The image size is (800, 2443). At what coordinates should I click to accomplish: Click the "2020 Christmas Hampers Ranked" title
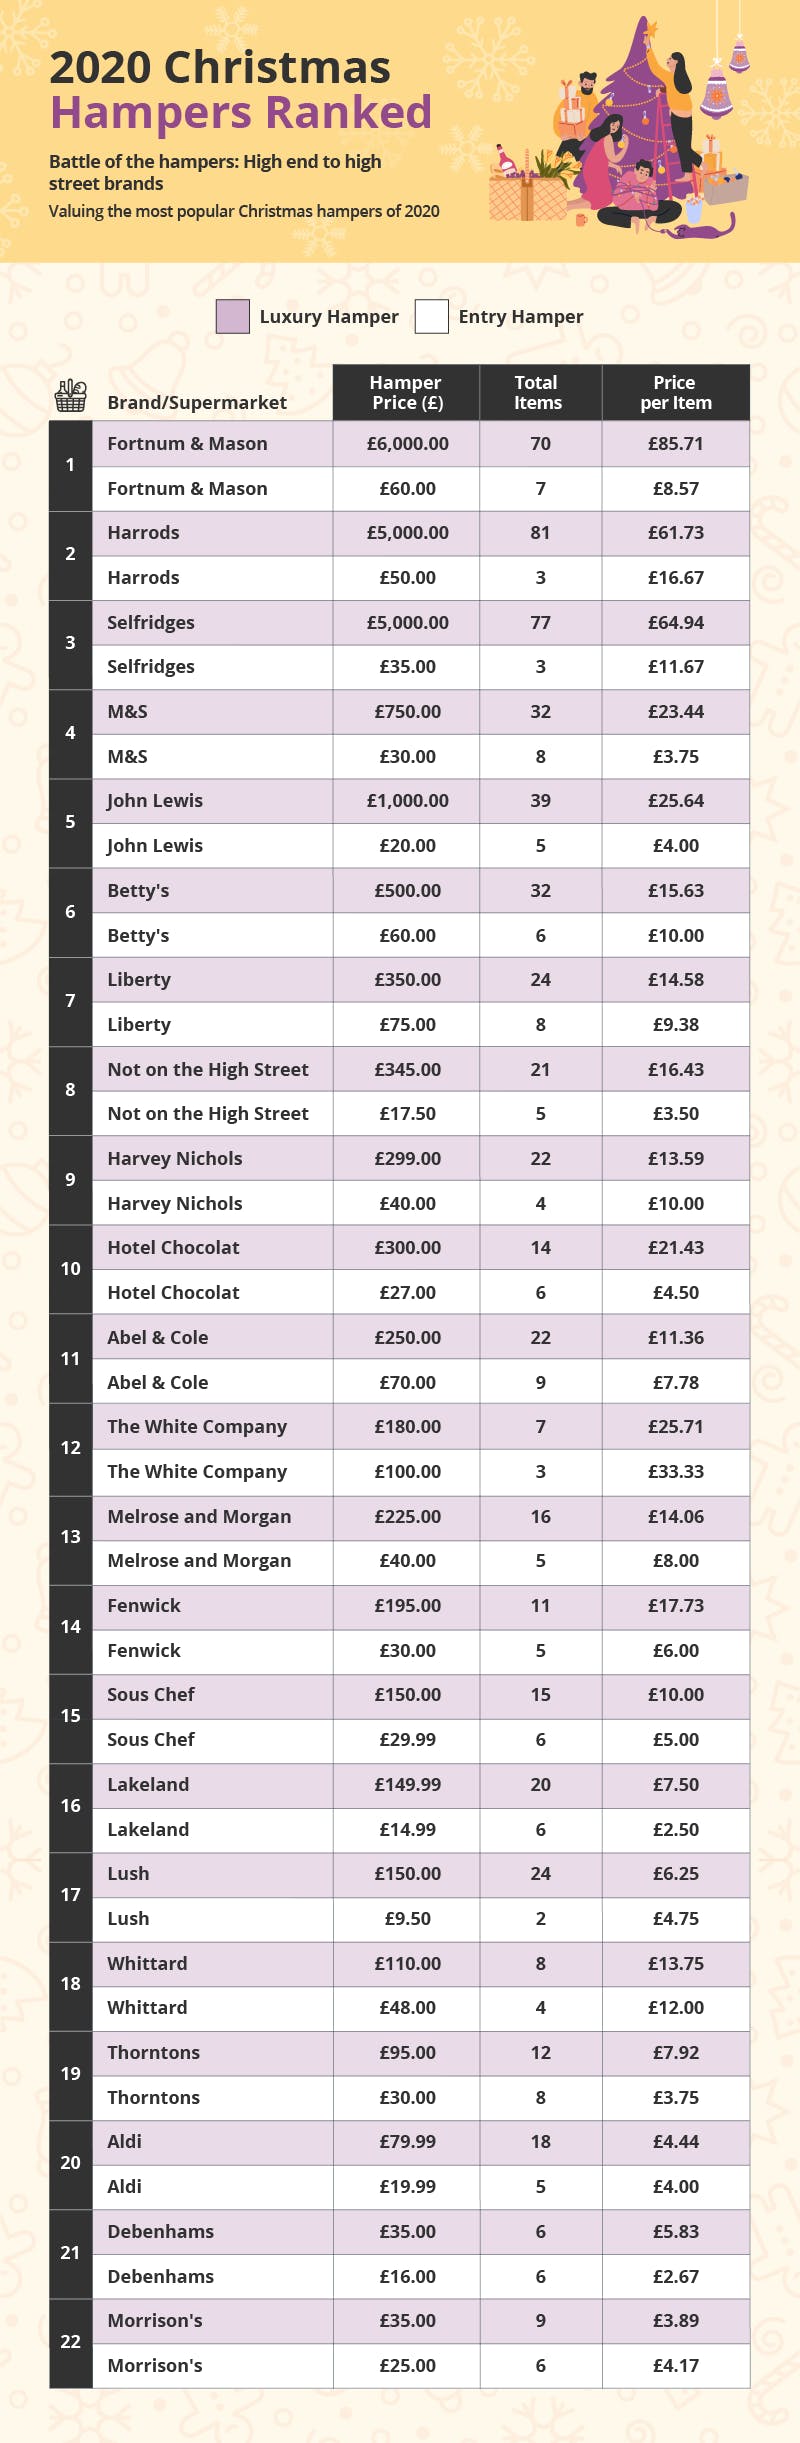240,90
